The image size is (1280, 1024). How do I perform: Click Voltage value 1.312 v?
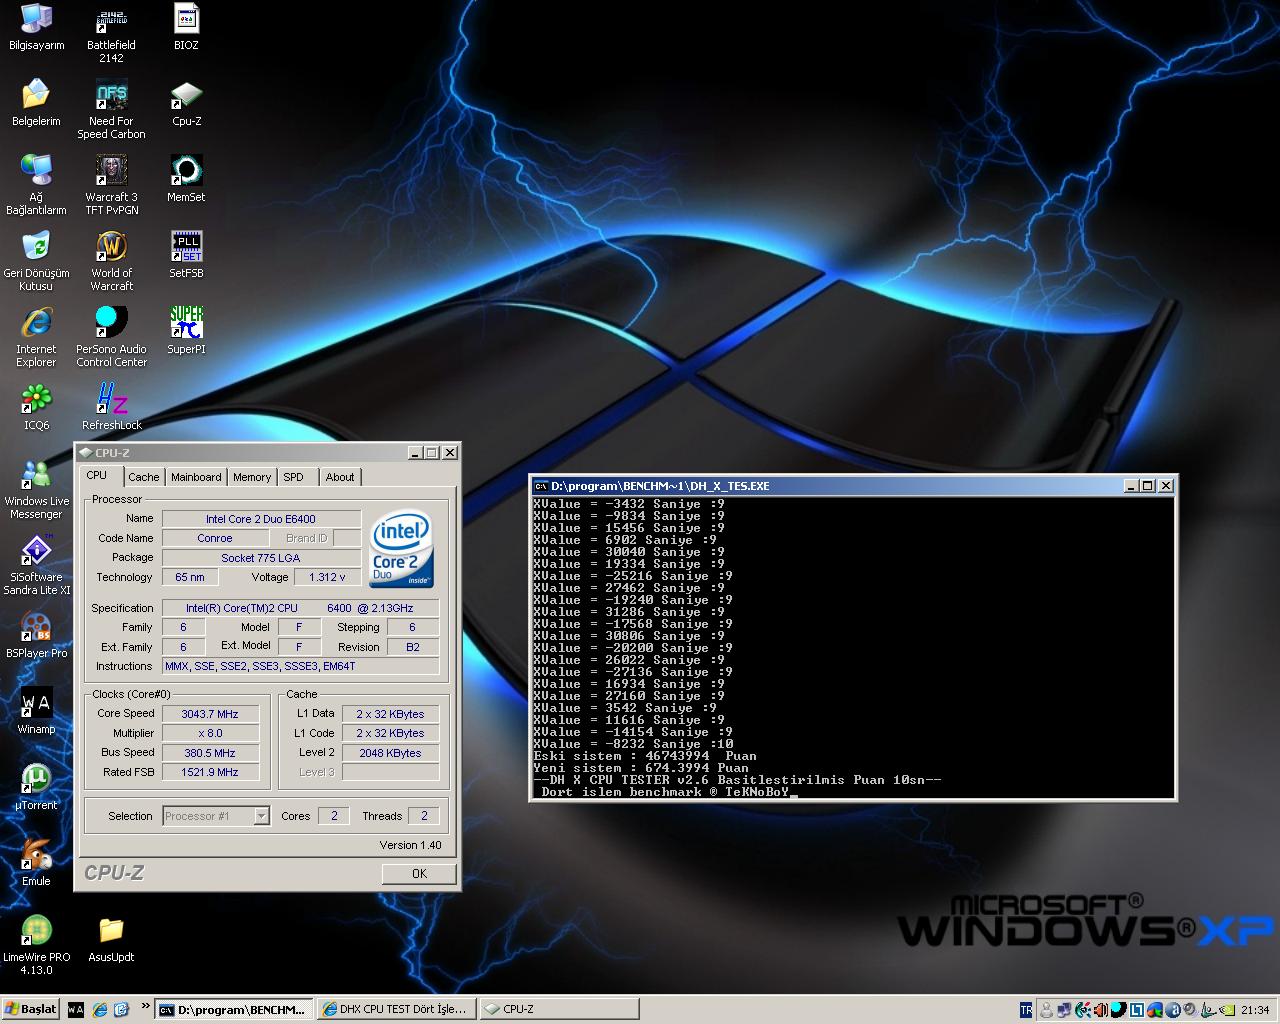(327, 577)
